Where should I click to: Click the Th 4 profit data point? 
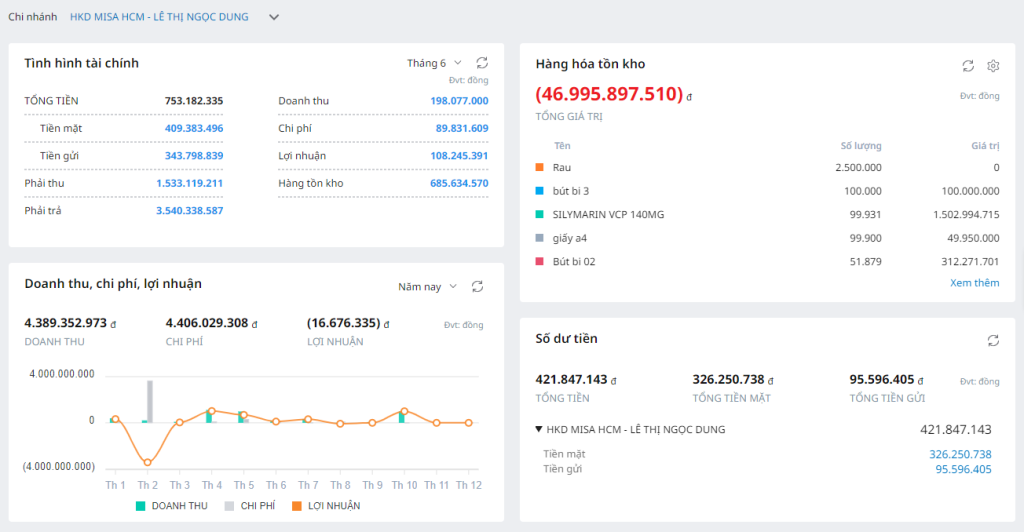pyautogui.click(x=212, y=411)
